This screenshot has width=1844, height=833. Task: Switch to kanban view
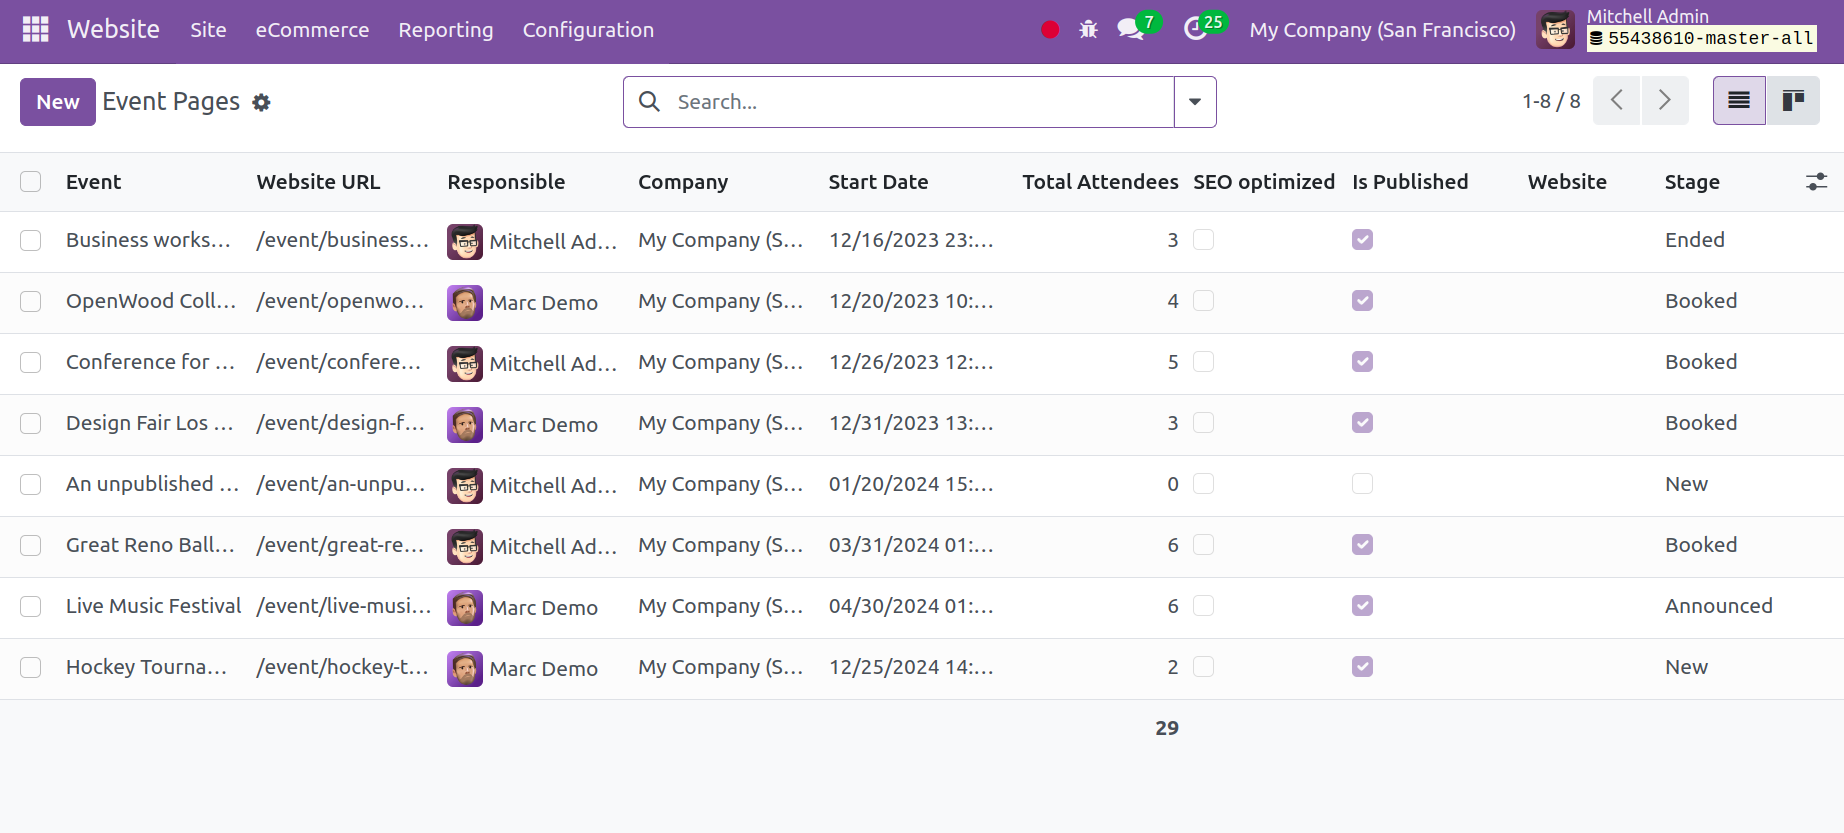[1792, 100]
